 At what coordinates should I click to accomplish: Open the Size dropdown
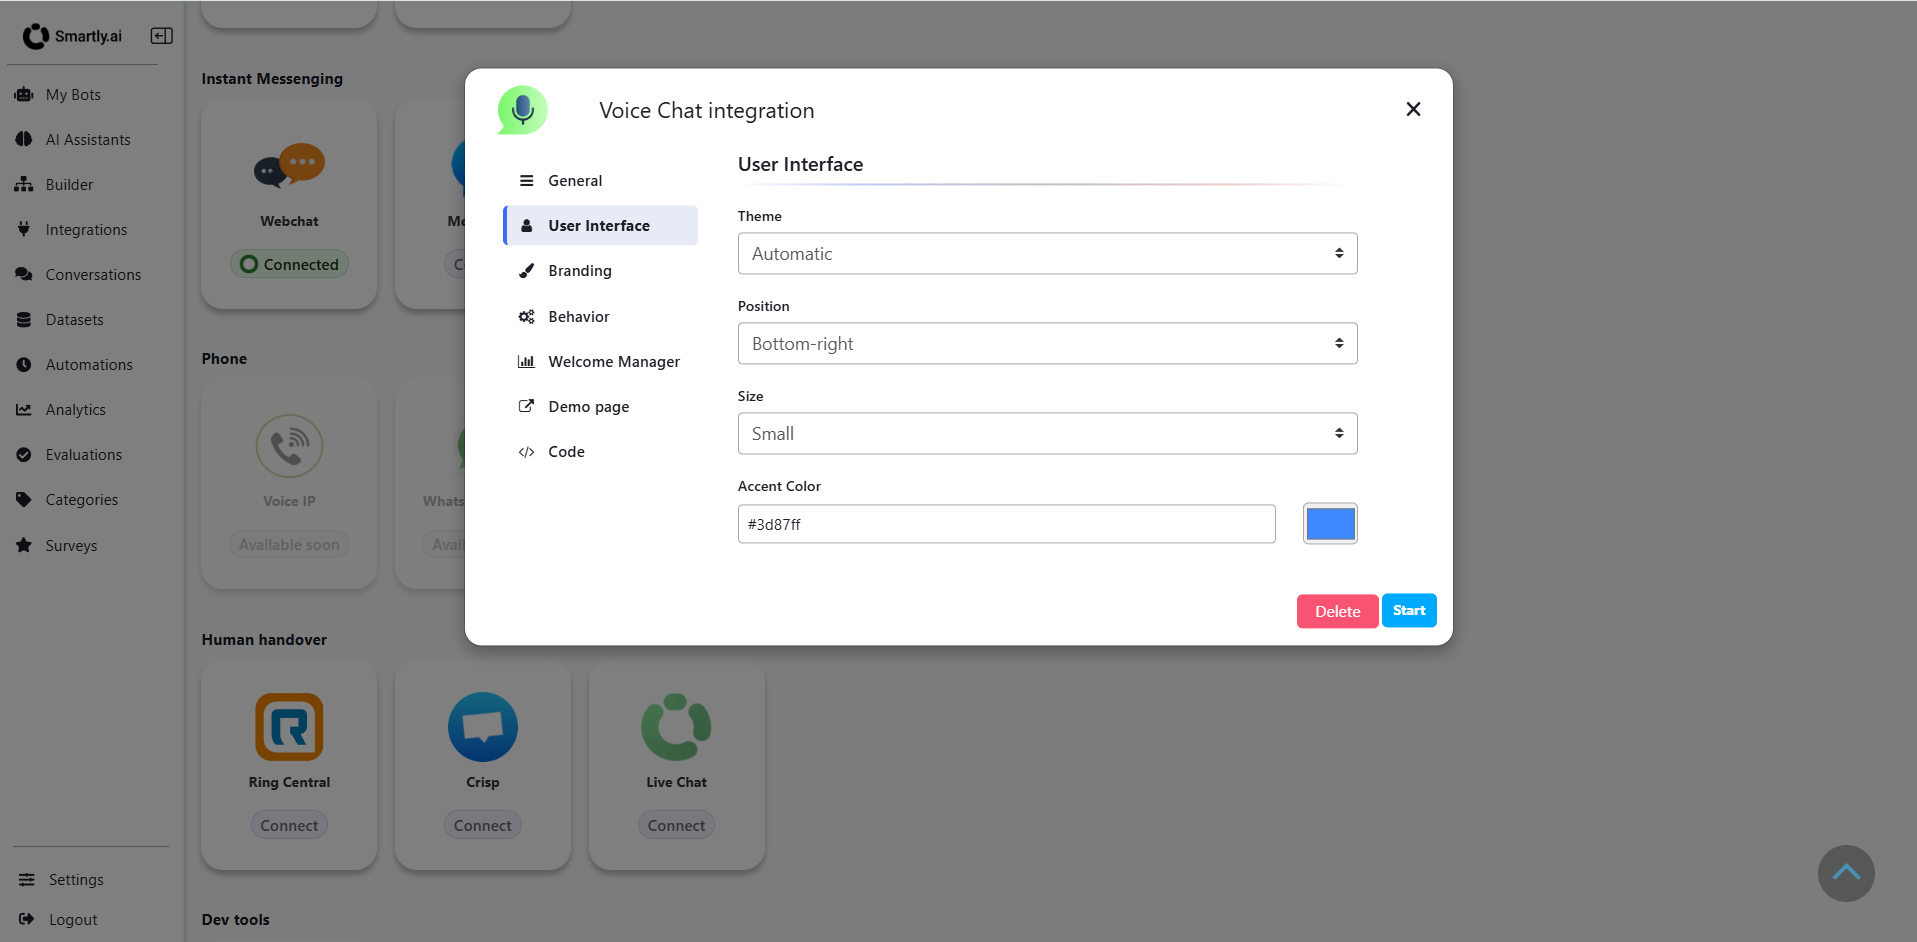(1046, 433)
